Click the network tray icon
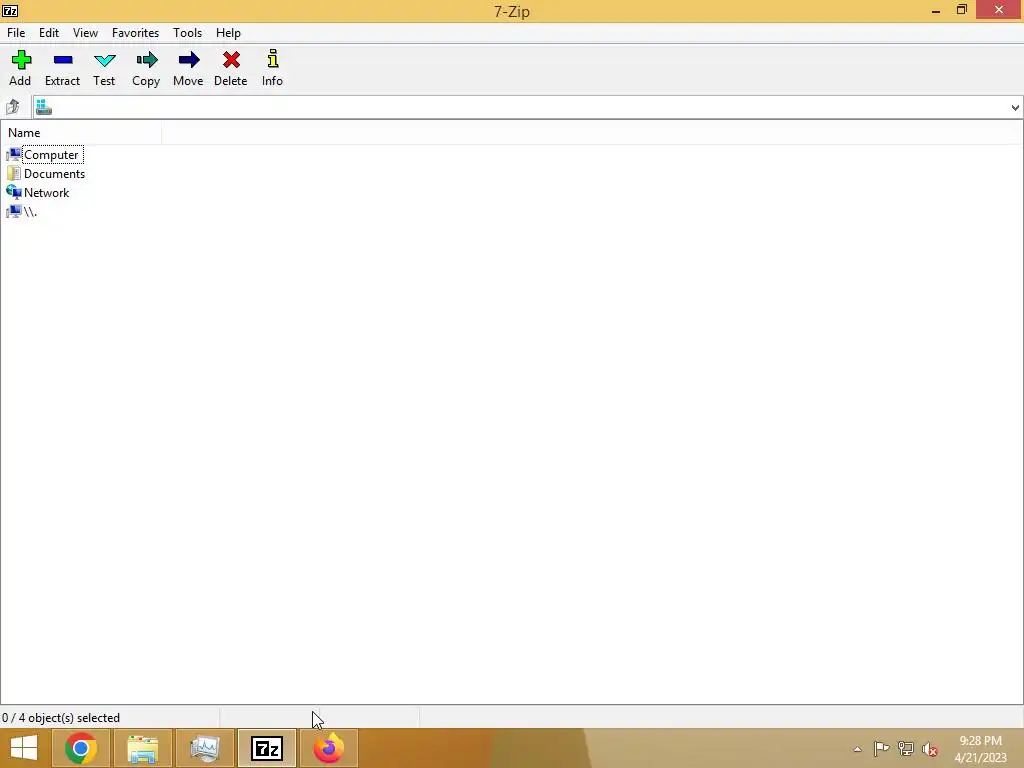The image size is (1024, 768). tap(906, 749)
